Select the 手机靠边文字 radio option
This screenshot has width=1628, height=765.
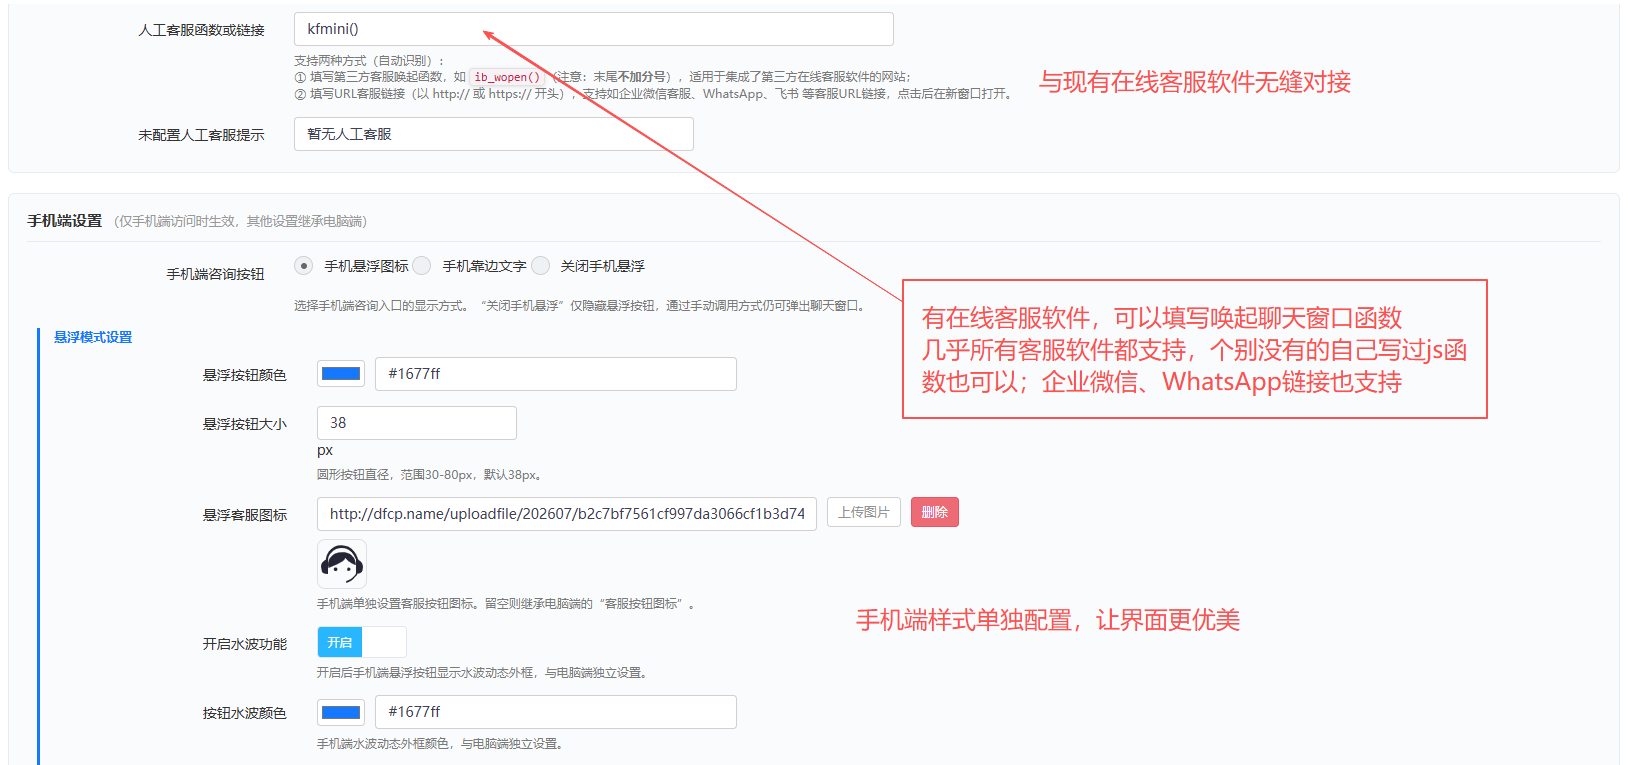point(422,266)
